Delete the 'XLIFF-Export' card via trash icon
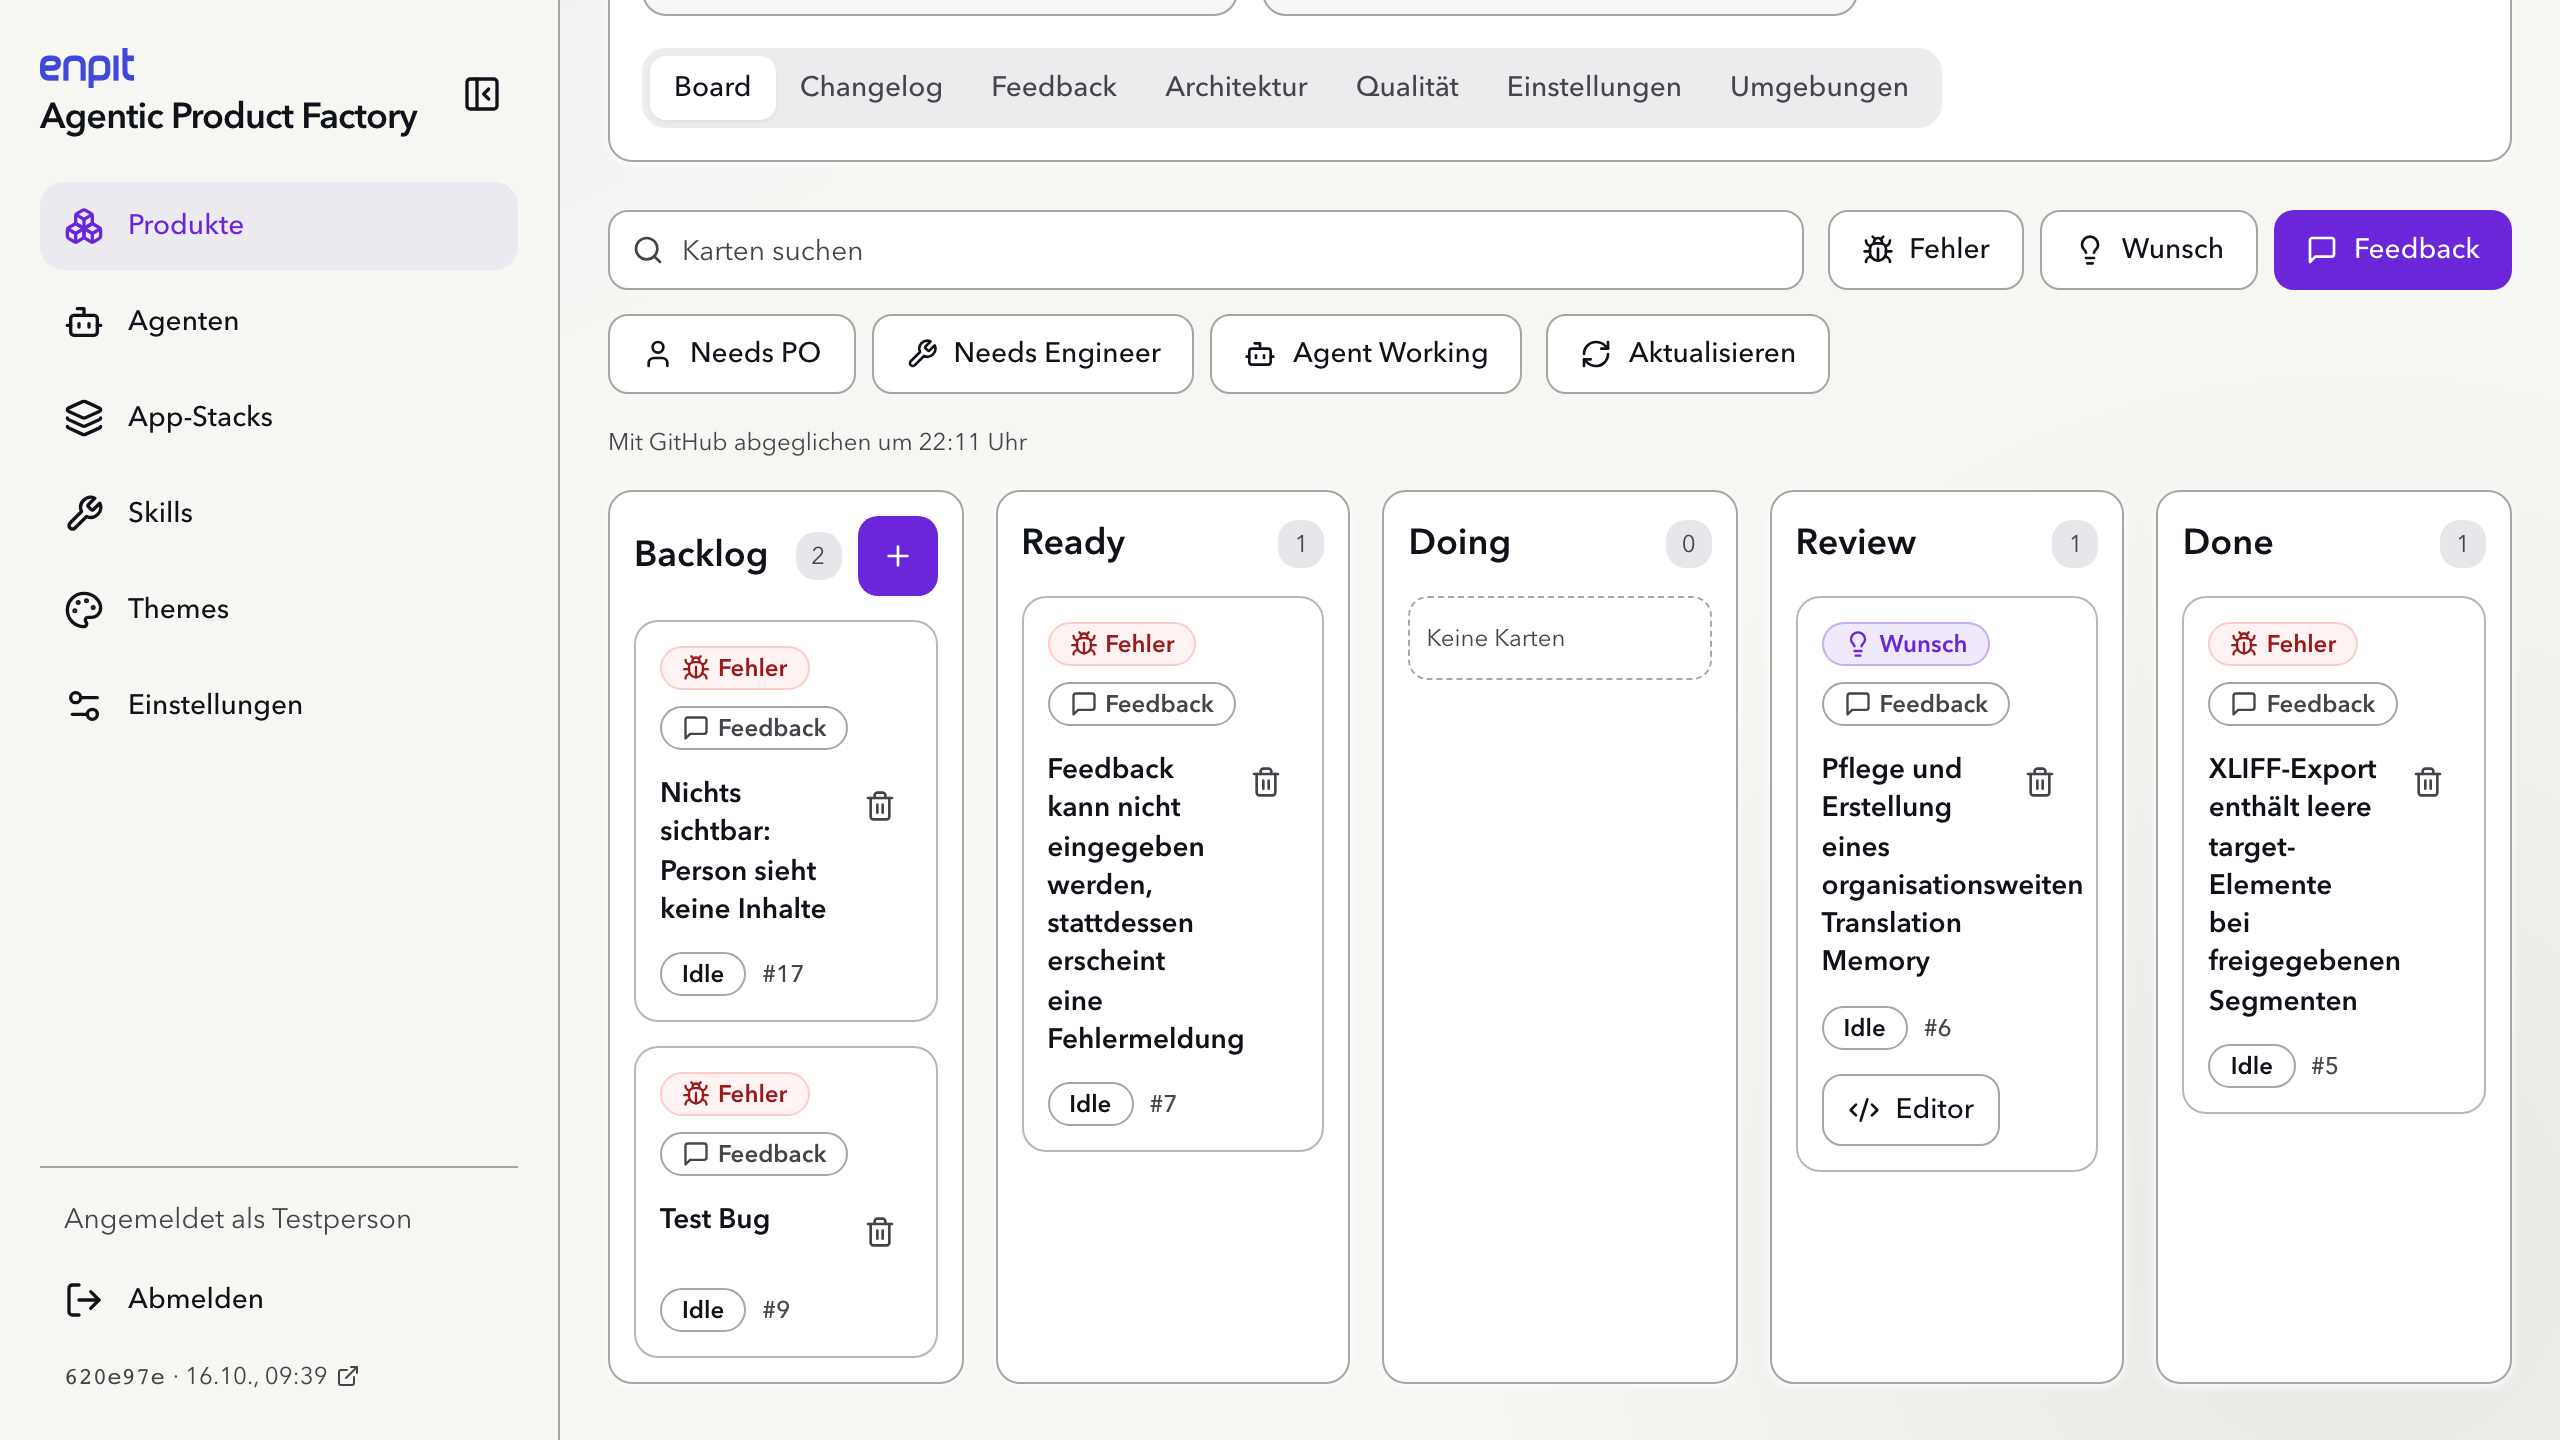Viewport: 2560px width, 1440px height. [2428, 782]
